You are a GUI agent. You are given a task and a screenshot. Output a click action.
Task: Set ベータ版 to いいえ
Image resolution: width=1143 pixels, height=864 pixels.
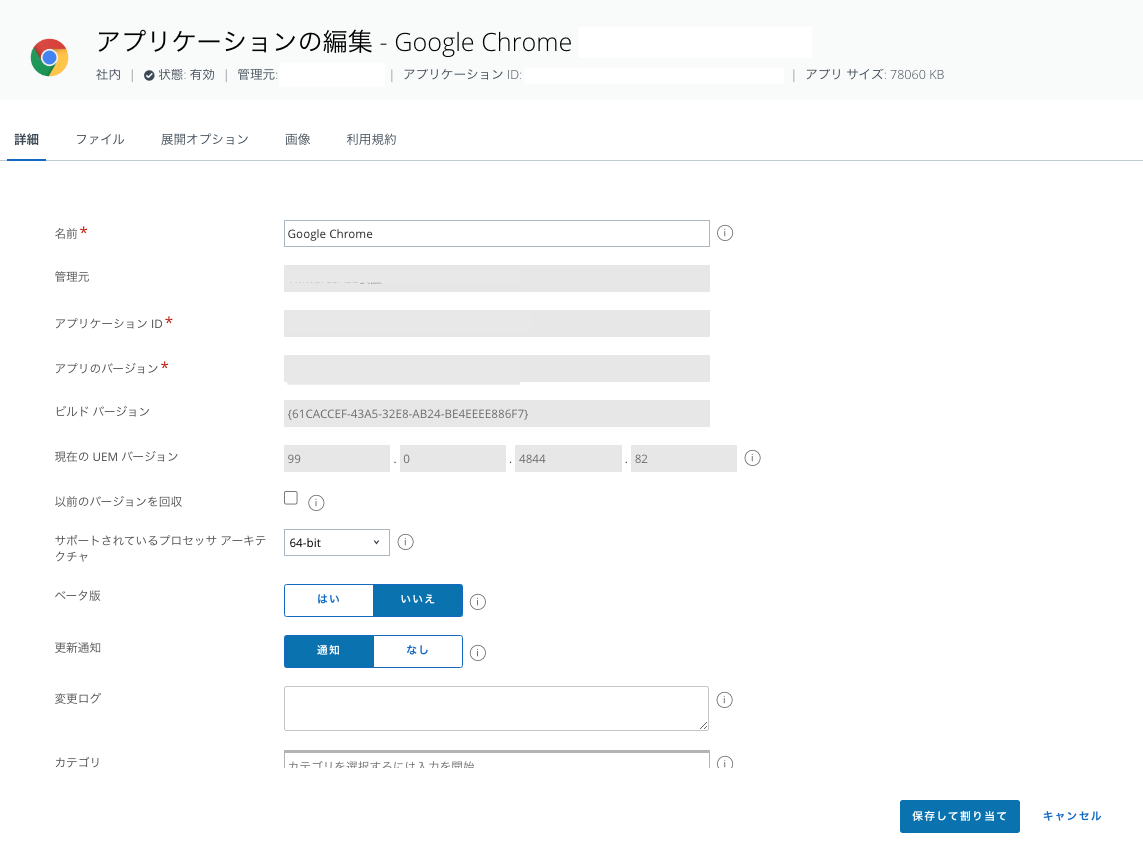point(418,600)
